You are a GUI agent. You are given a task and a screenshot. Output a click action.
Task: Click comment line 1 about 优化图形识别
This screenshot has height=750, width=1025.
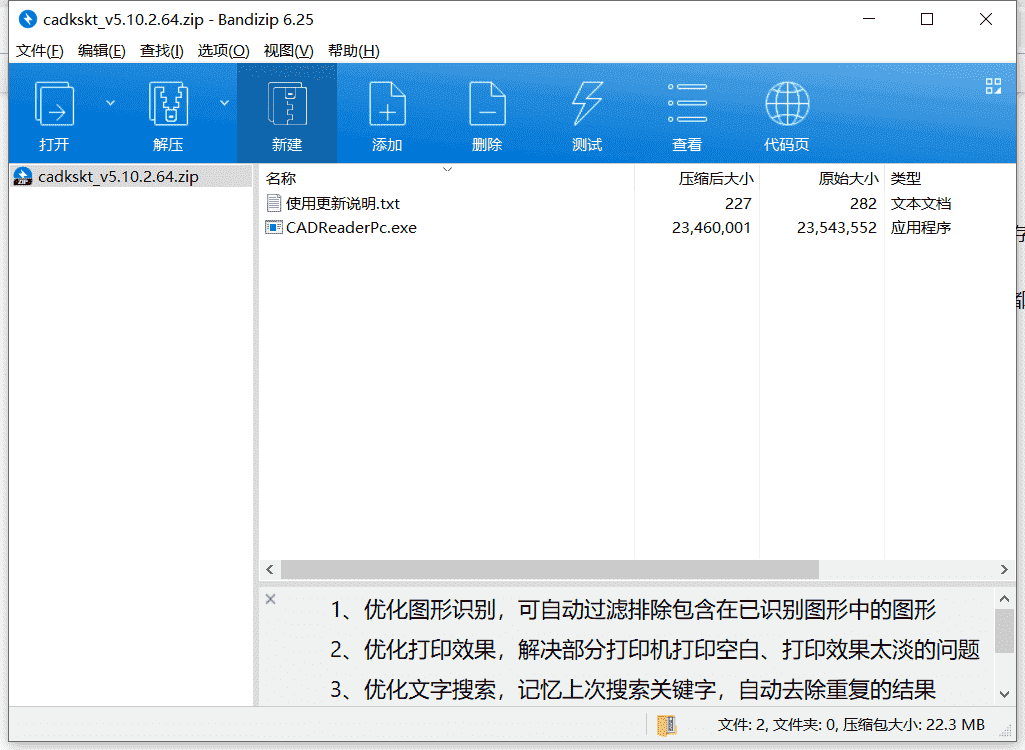pyautogui.click(x=633, y=609)
